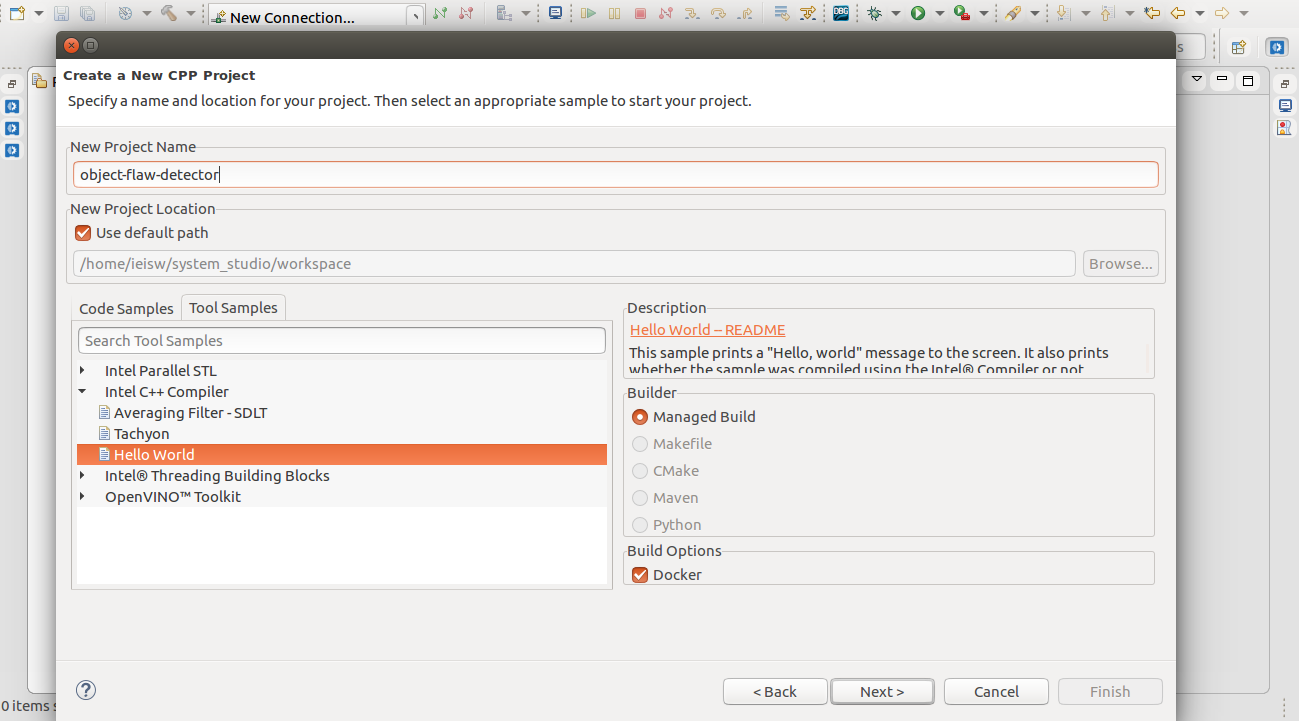
Task: Click the Help question mark icon
Action: (x=86, y=690)
